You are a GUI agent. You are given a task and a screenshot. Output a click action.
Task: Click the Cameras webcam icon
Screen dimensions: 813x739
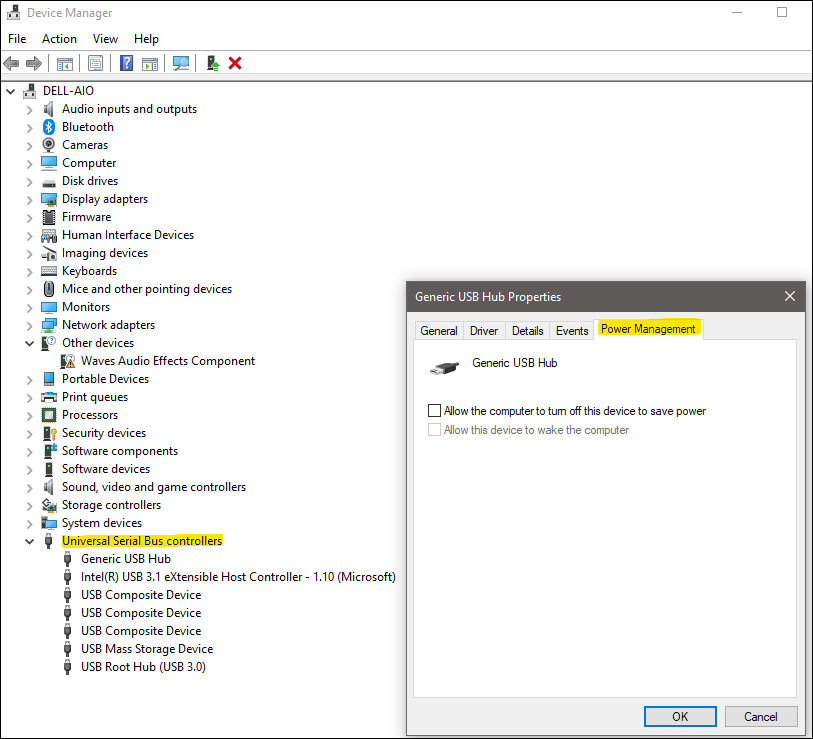(49, 145)
